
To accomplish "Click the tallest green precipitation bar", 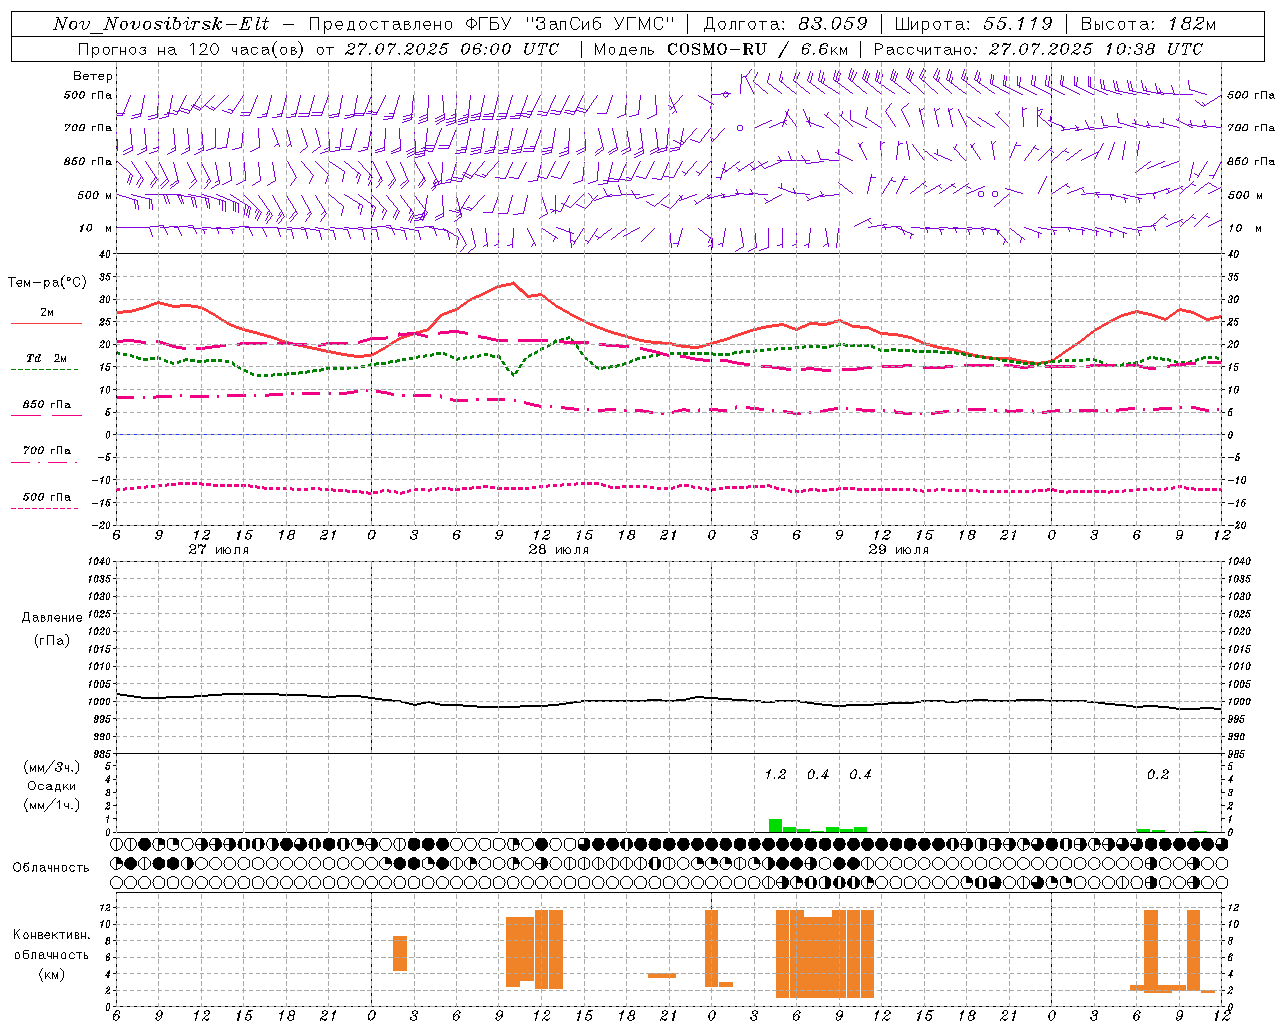I will [x=775, y=825].
